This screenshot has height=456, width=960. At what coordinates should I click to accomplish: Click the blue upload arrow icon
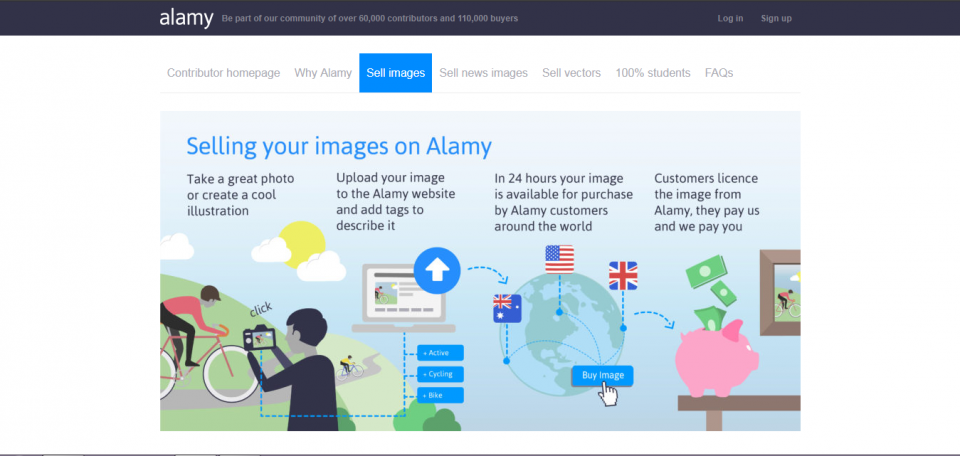tap(436, 270)
